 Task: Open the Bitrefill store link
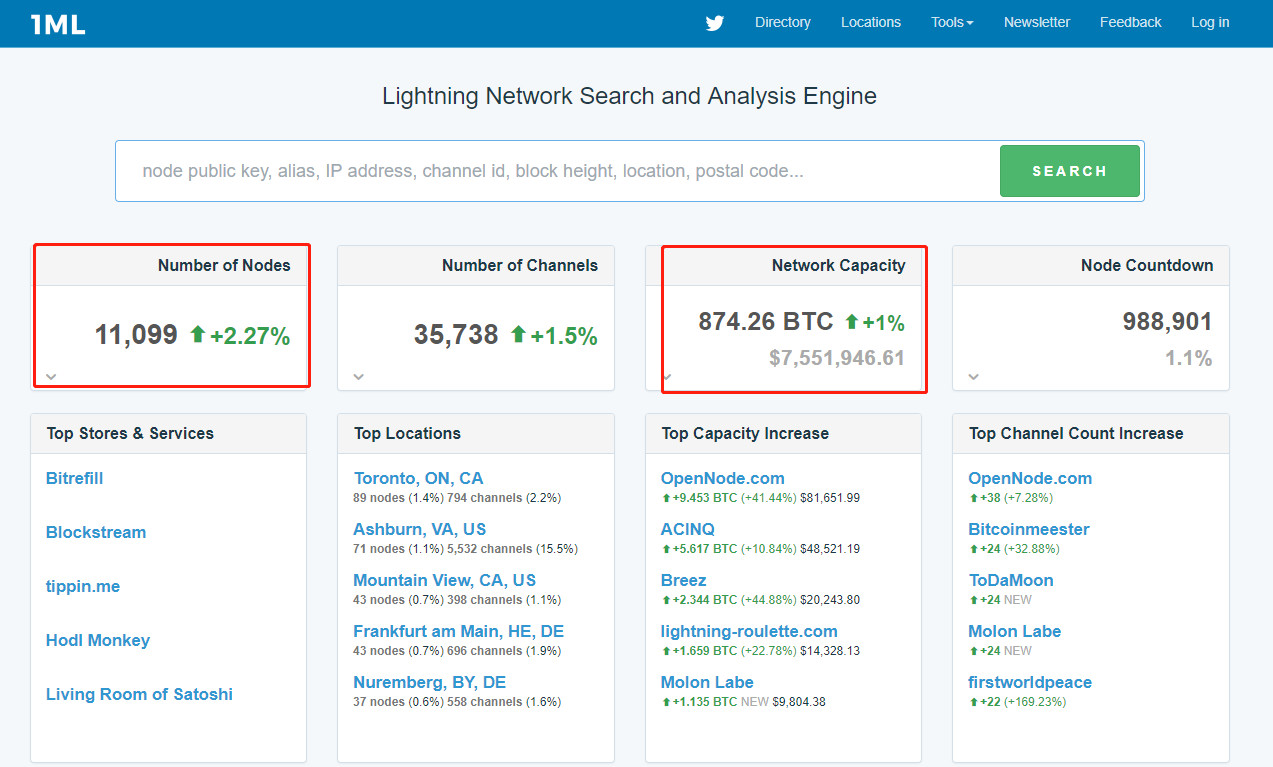pyautogui.click(x=75, y=478)
